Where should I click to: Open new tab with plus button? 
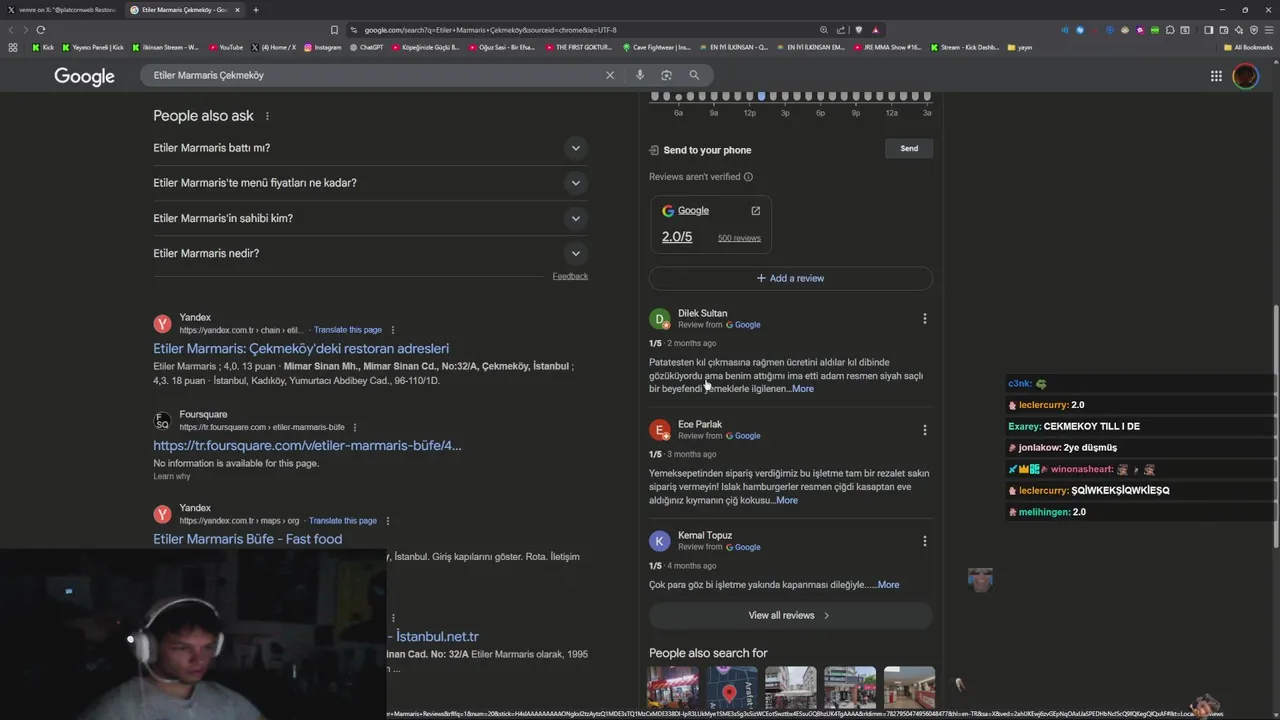point(256,10)
